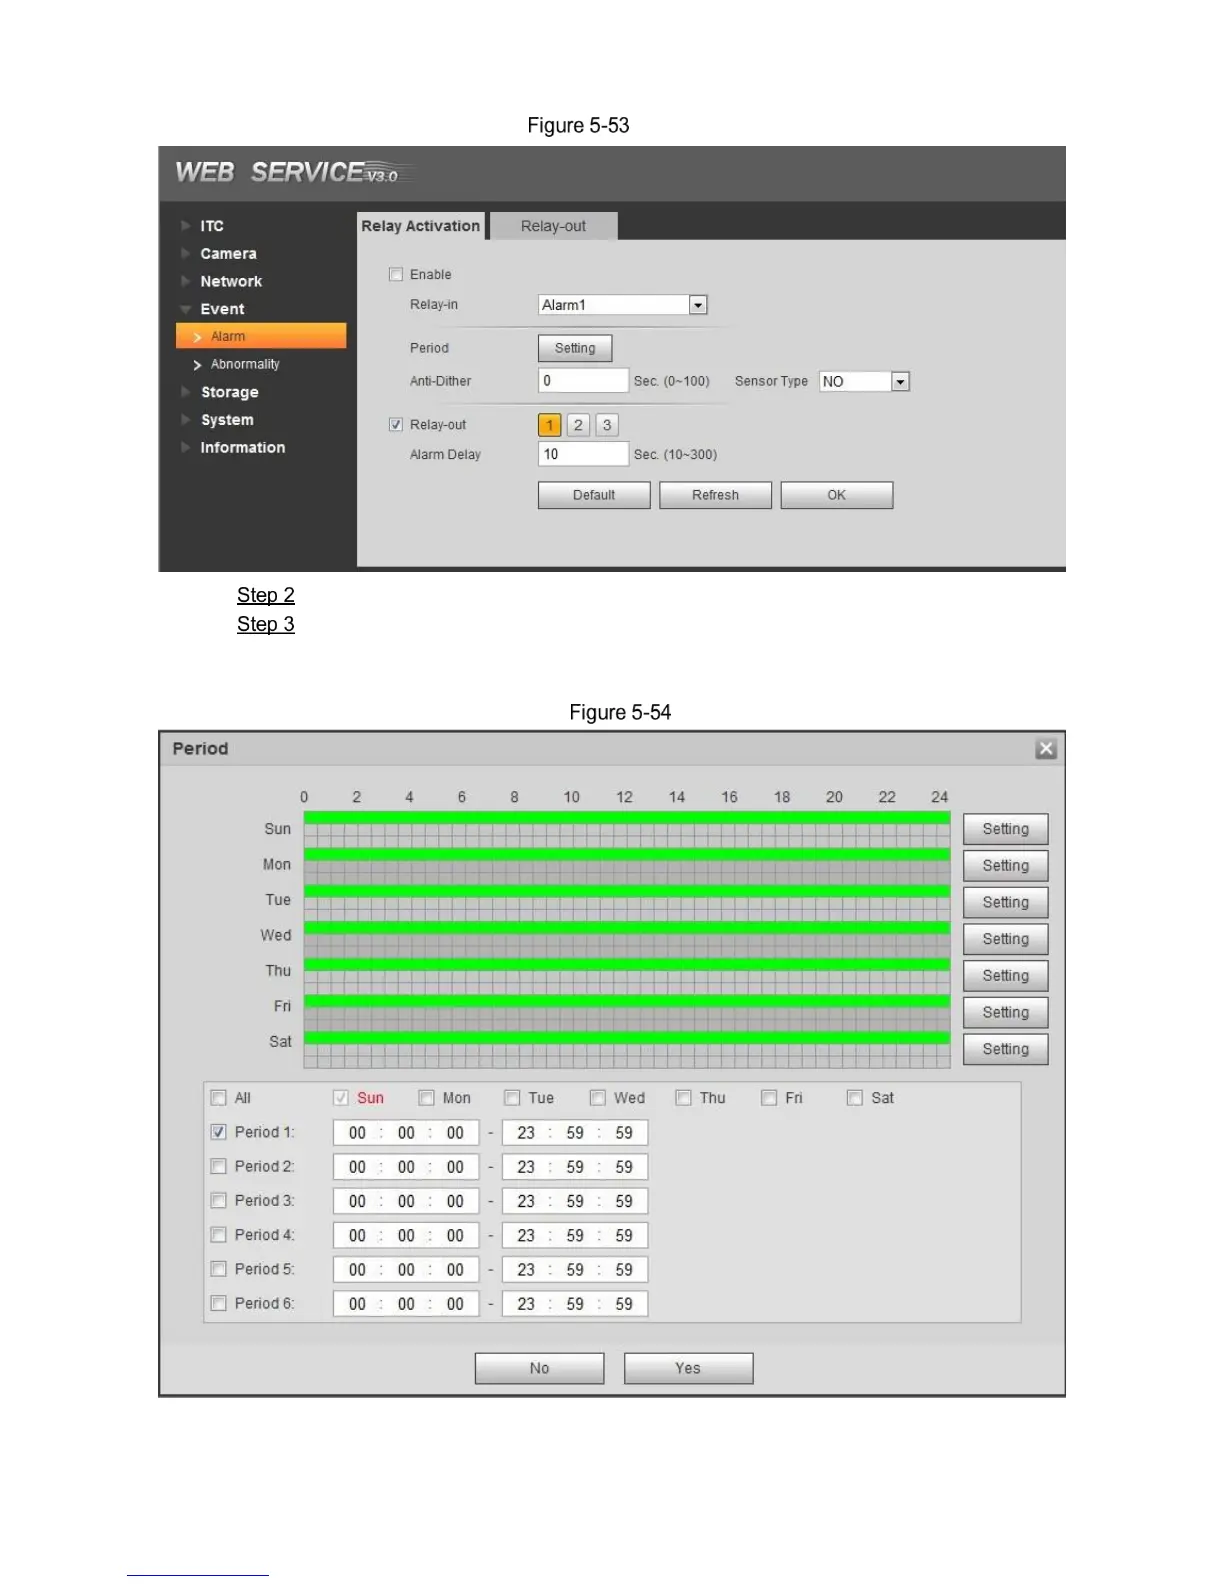Select relay-out channel 1
The height and width of the screenshot is (1584, 1224).
[x=549, y=425]
